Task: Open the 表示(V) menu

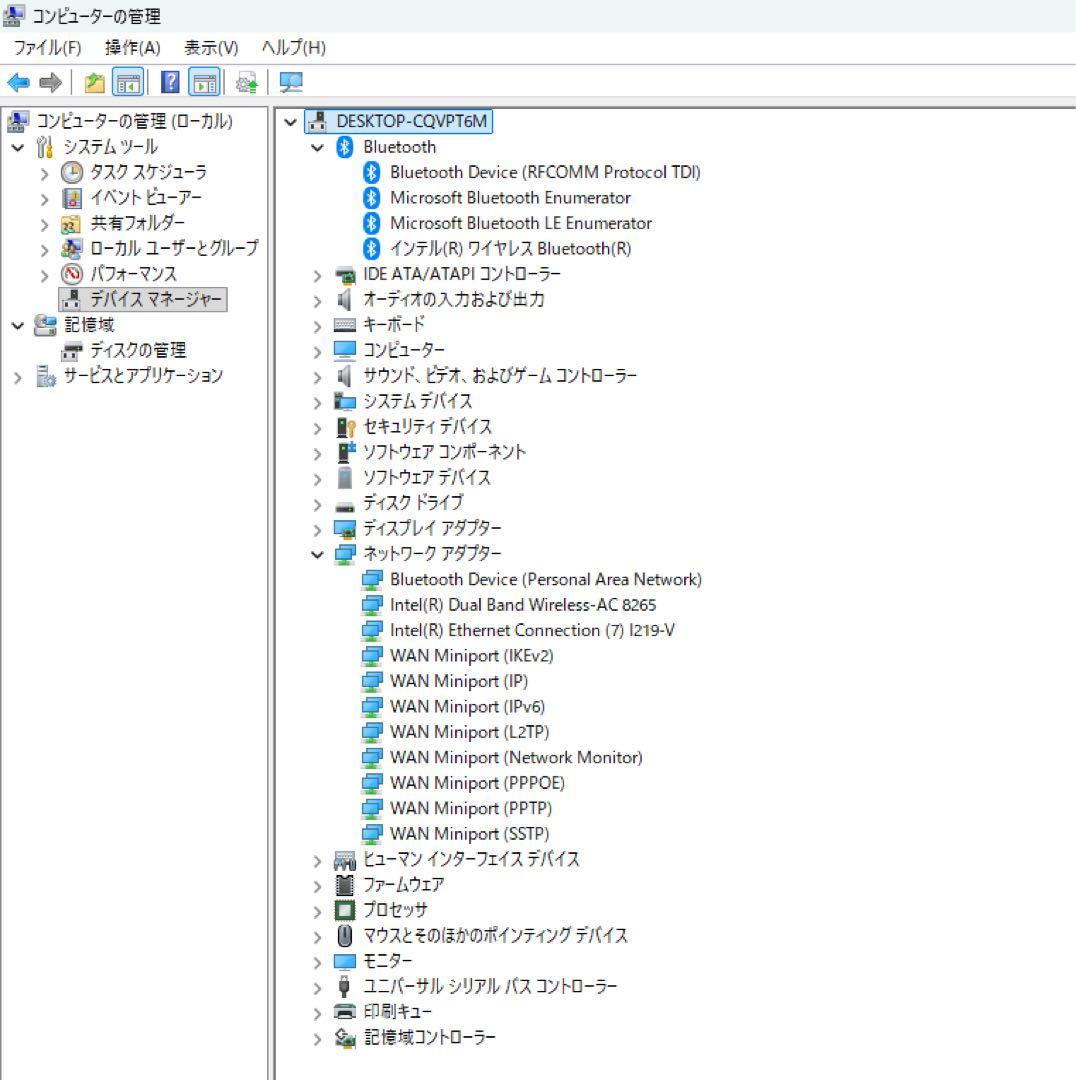Action: click(209, 47)
